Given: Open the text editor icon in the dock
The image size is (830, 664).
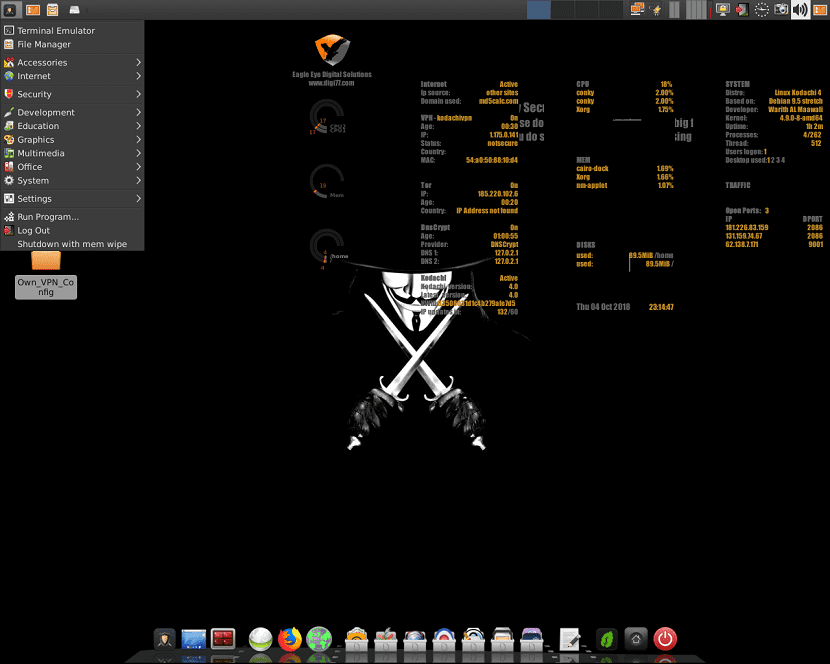Looking at the screenshot, I should (571, 637).
